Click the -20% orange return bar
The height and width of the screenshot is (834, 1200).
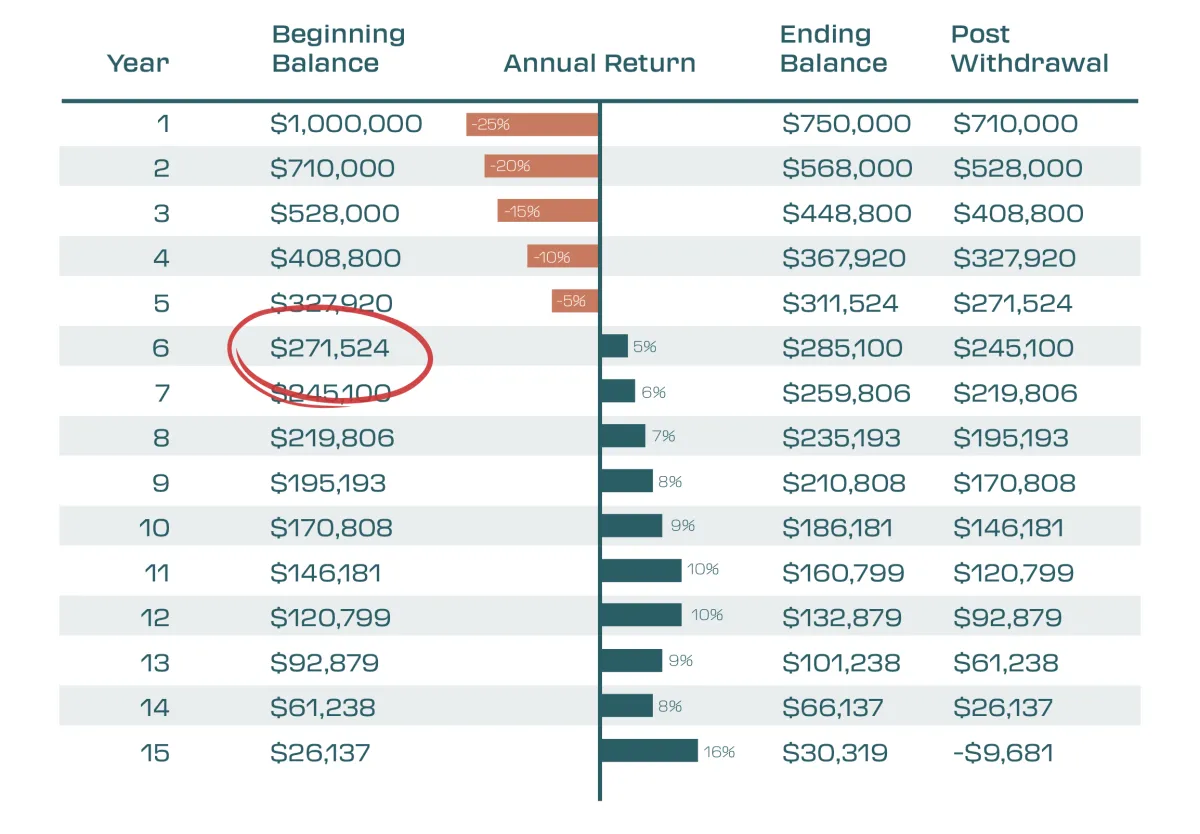pyautogui.click(x=541, y=166)
